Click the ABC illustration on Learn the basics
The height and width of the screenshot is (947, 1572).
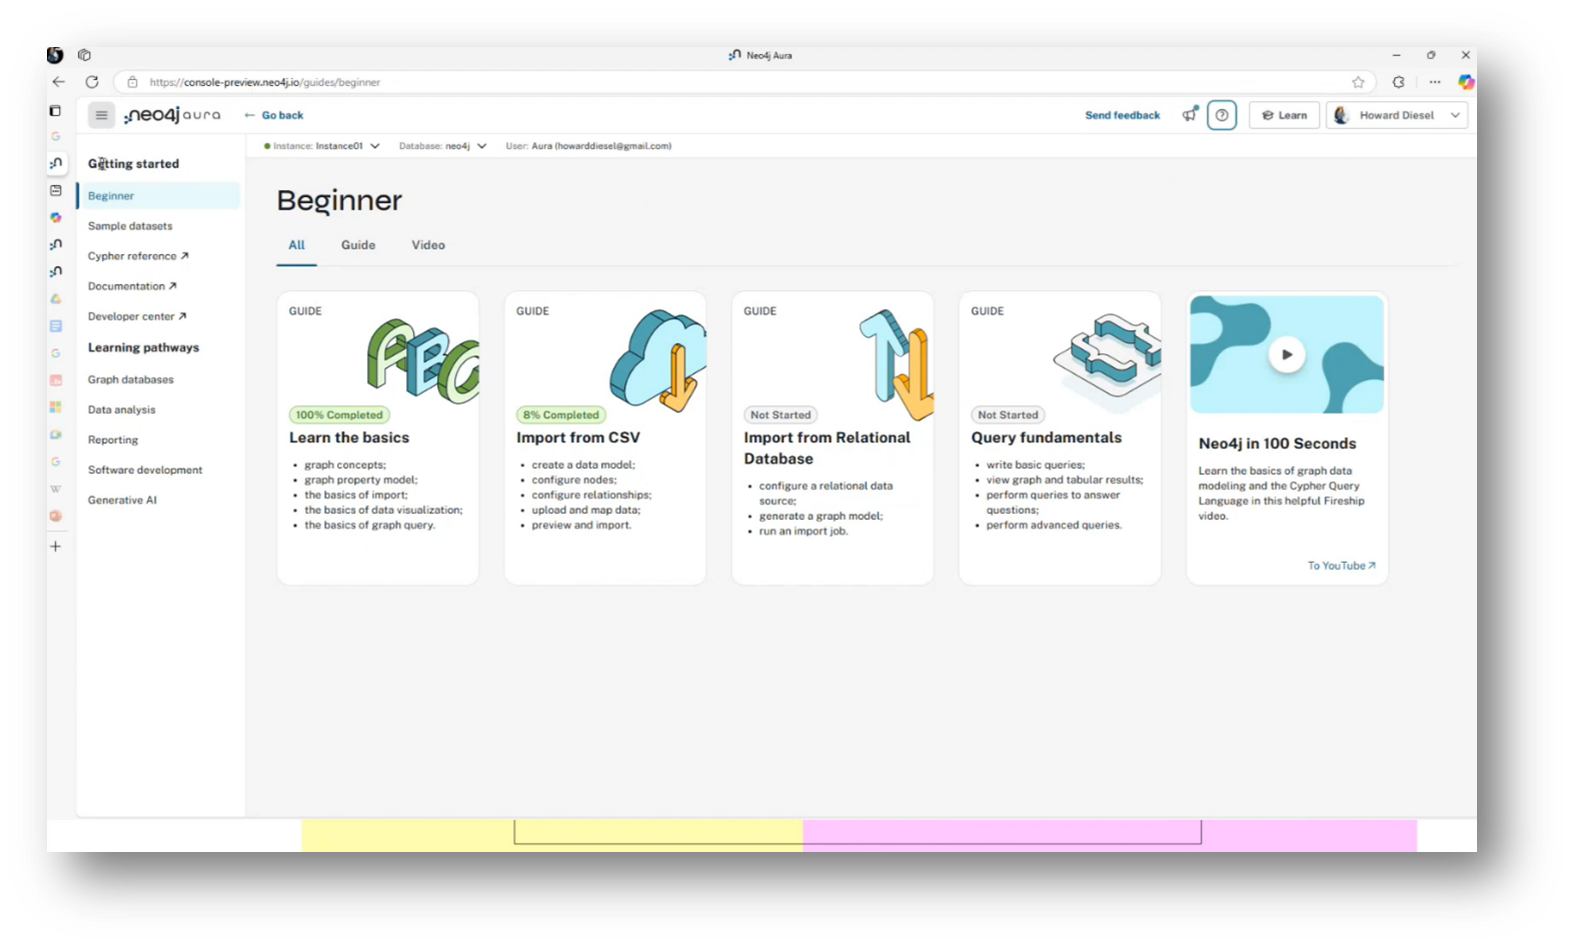423,360
